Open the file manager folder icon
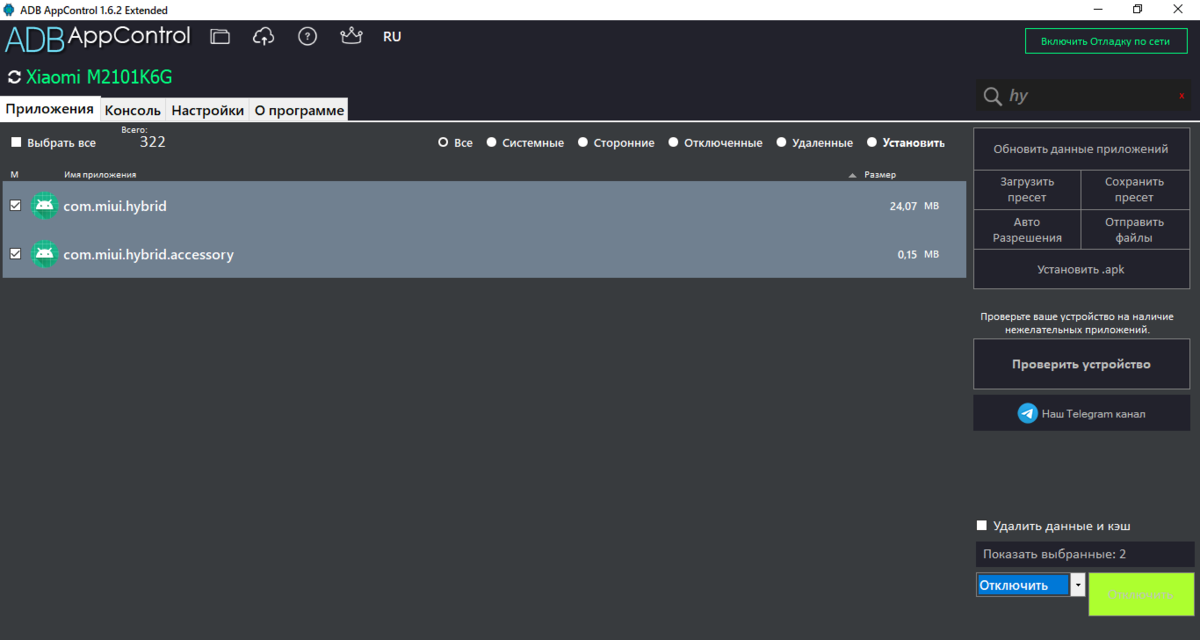The width and height of the screenshot is (1200, 640). pyautogui.click(x=220, y=37)
